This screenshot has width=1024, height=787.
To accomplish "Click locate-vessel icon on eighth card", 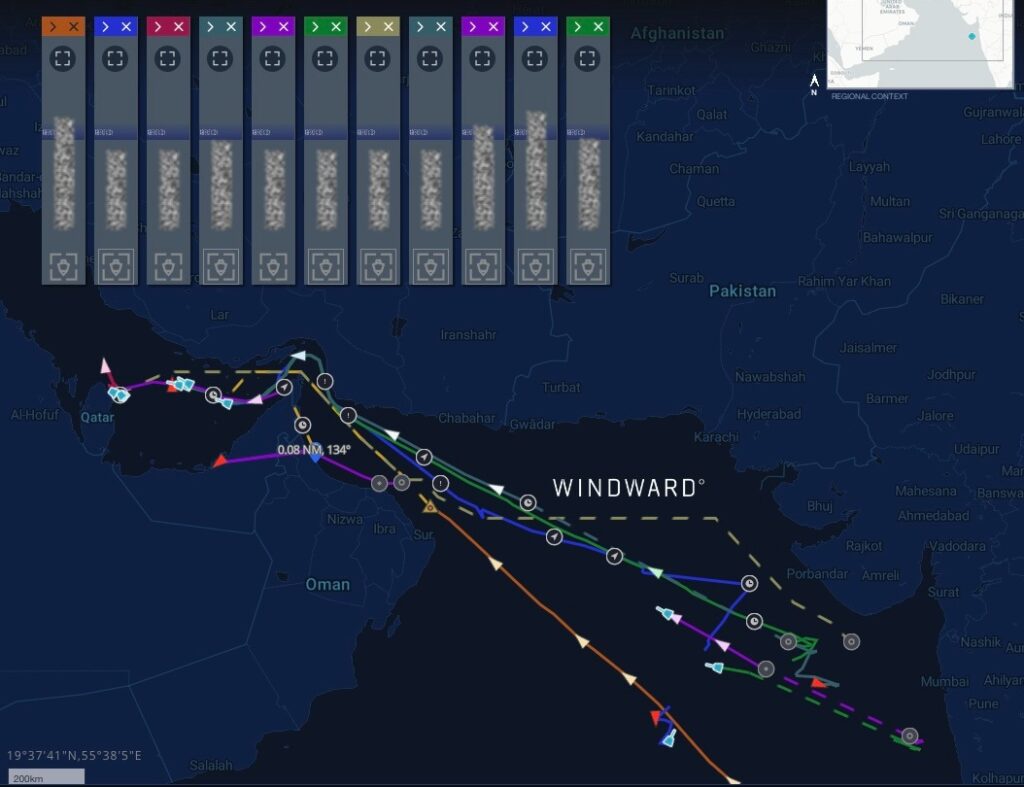I will 430,266.
